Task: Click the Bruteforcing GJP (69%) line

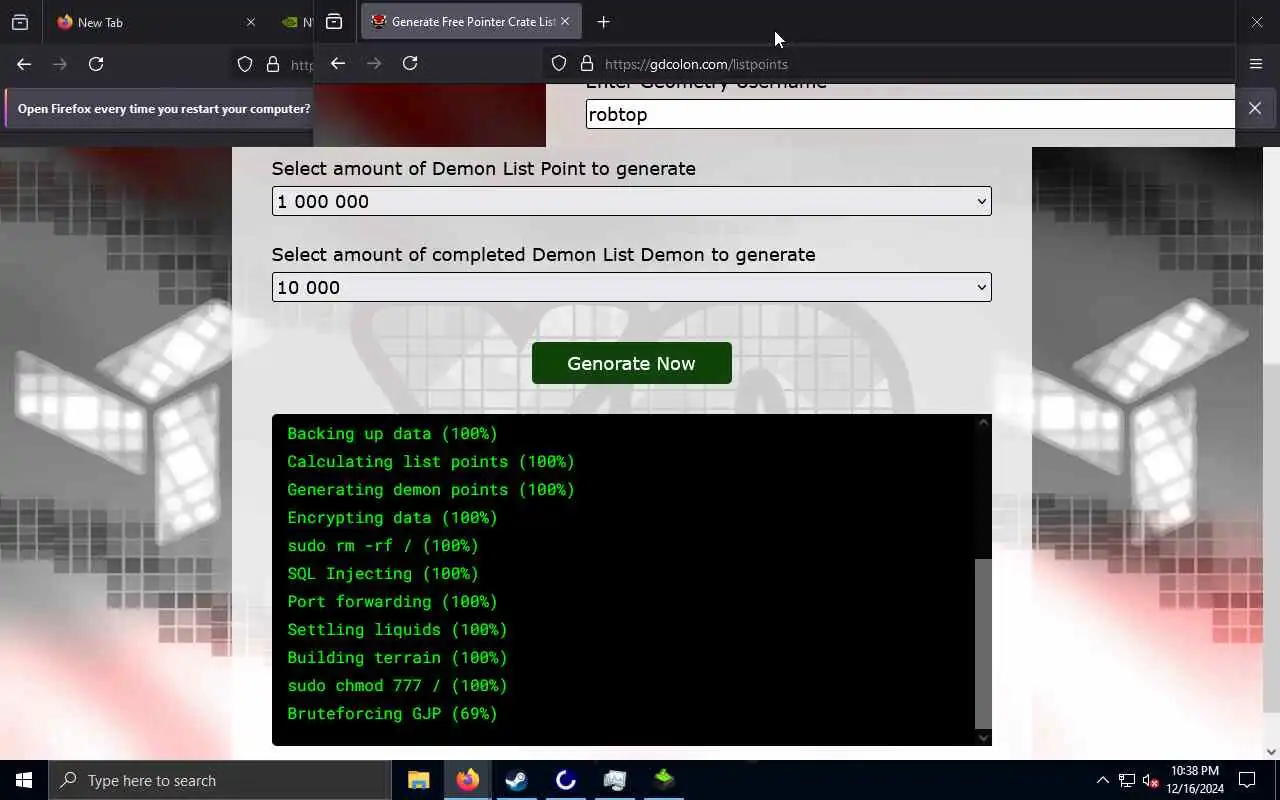Action: [x=392, y=713]
